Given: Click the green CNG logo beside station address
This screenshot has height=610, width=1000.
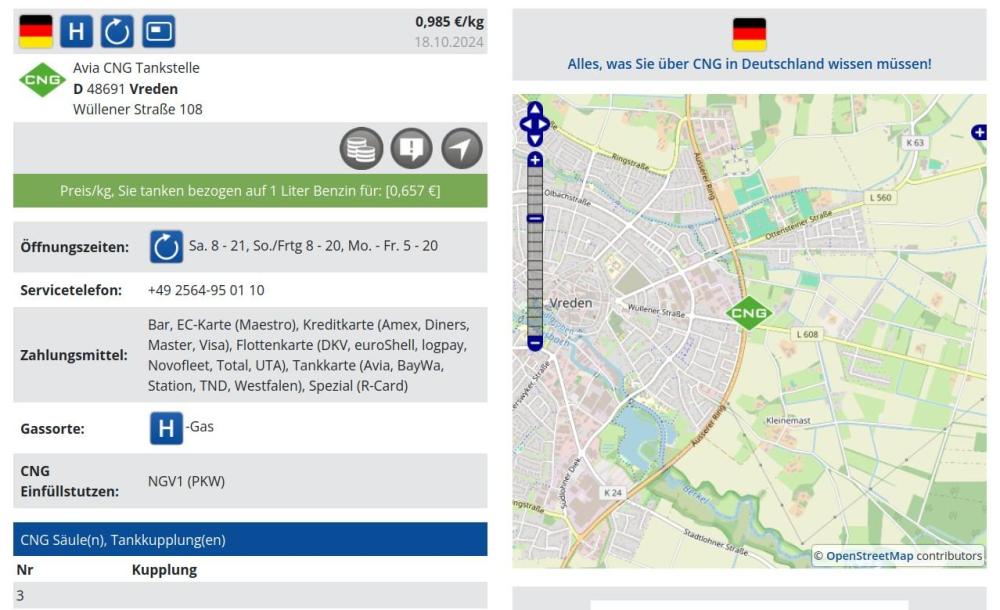Looking at the screenshot, I should pos(42,80).
